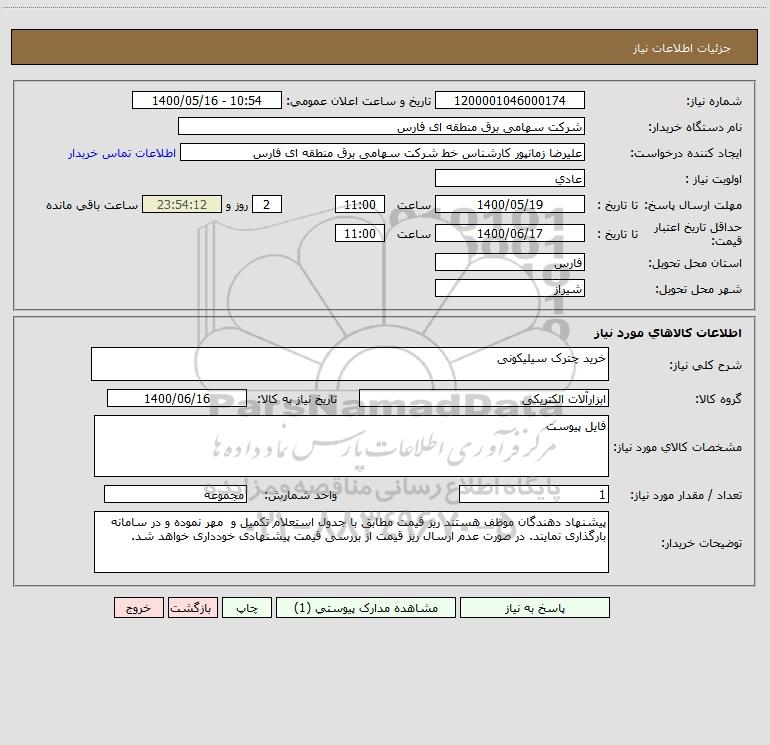Click the announcement date field 1400/05/16 - 10:54

[x=207, y=100]
